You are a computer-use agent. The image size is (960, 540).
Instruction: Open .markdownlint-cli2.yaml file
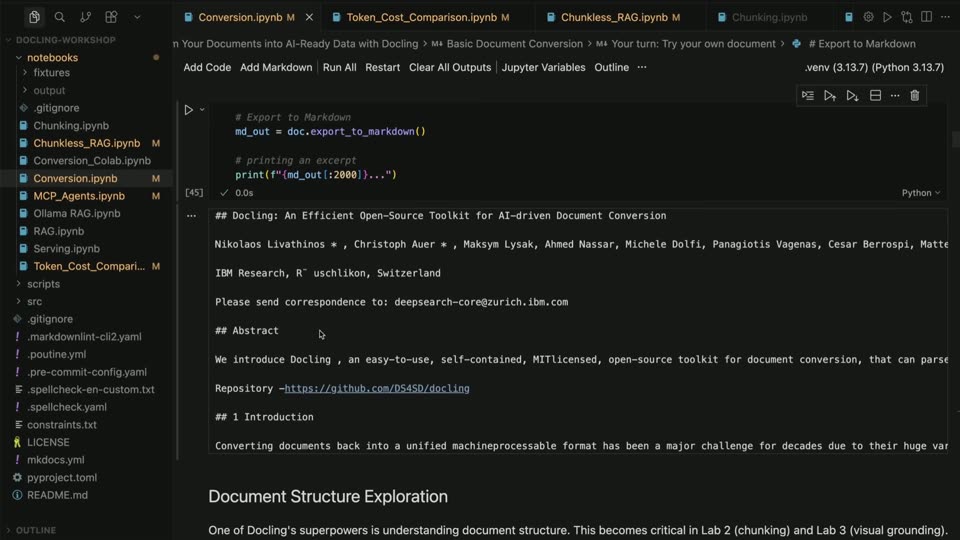(84, 337)
